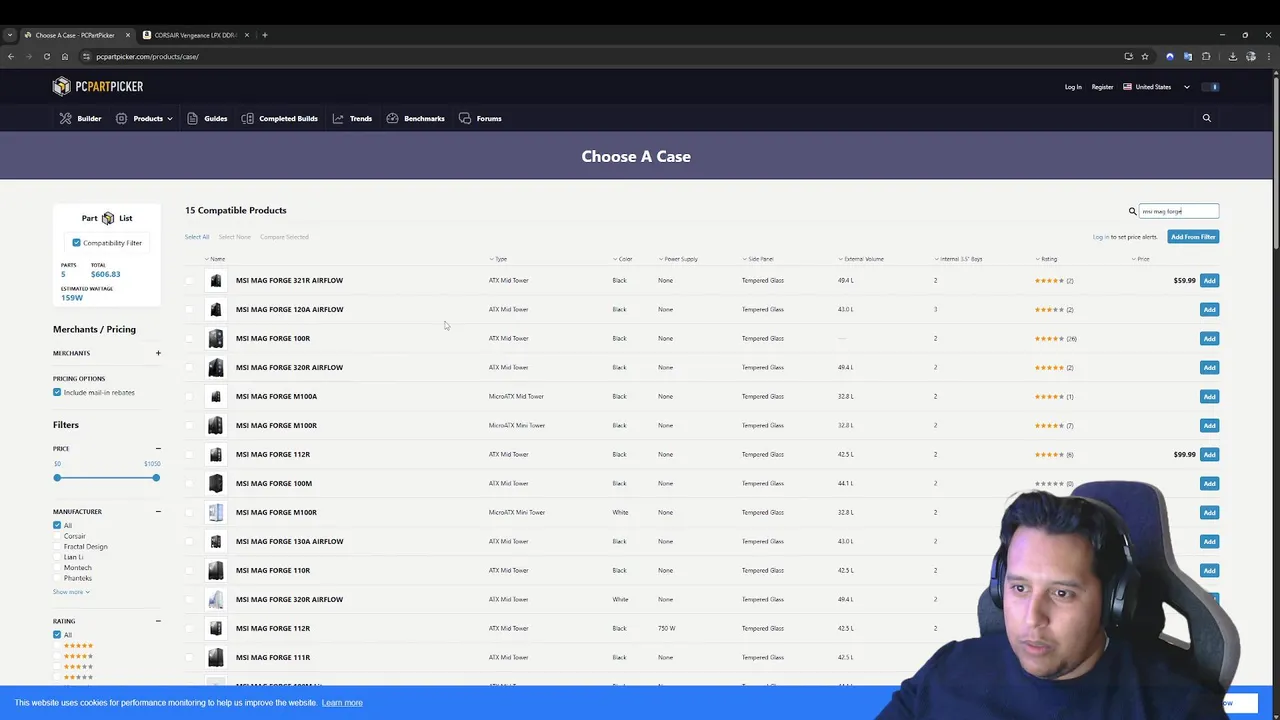The image size is (1280, 720).
Task: Check the Lian Li manufacturer checkbox
Action: click(x=57, y=557)
